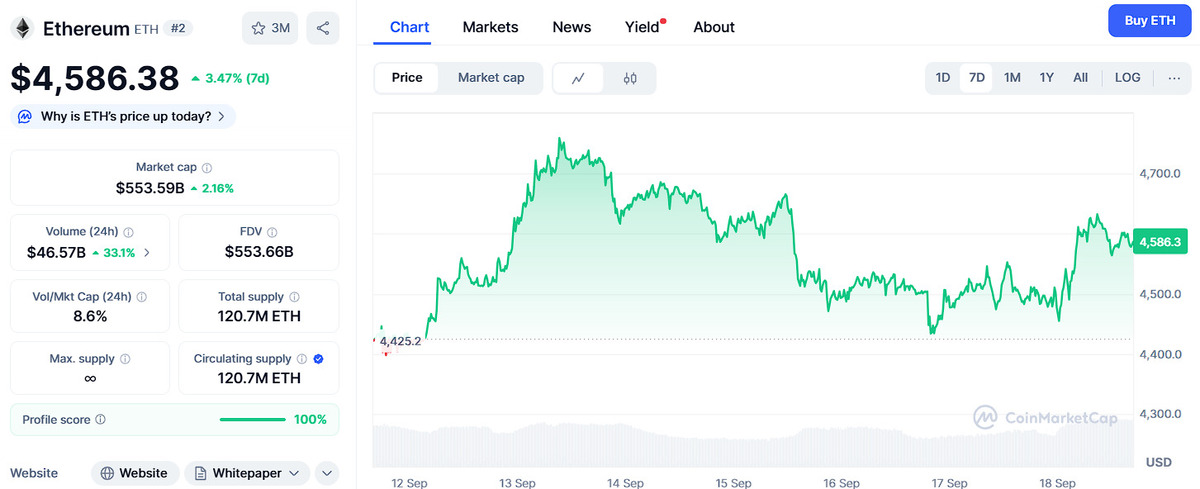Set chart range to 1Y
Screen dimensions: 1200x489
[x=1047, y=78]
